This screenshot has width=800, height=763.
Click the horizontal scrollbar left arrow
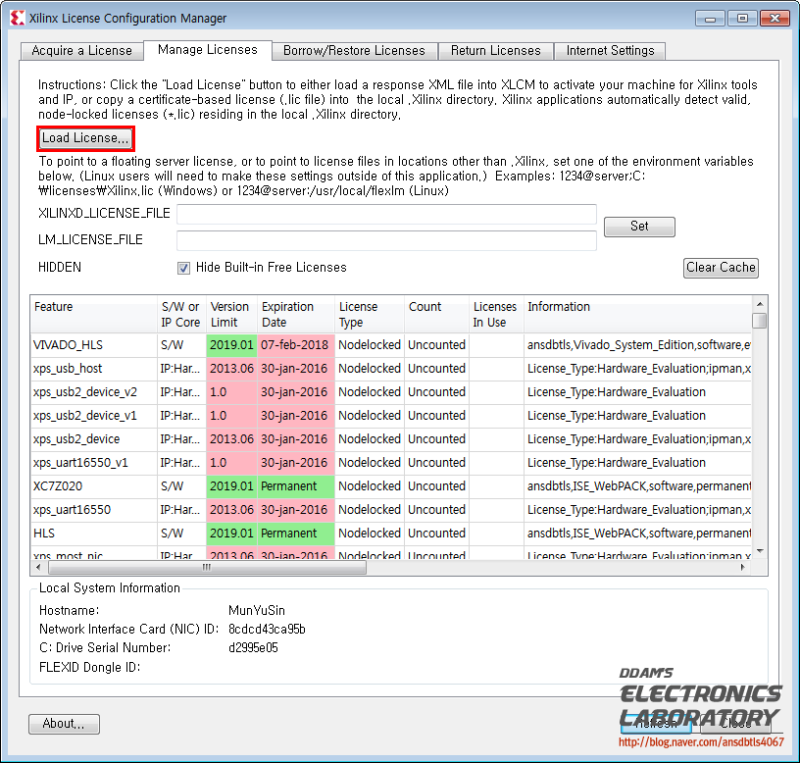click(37, 566)
